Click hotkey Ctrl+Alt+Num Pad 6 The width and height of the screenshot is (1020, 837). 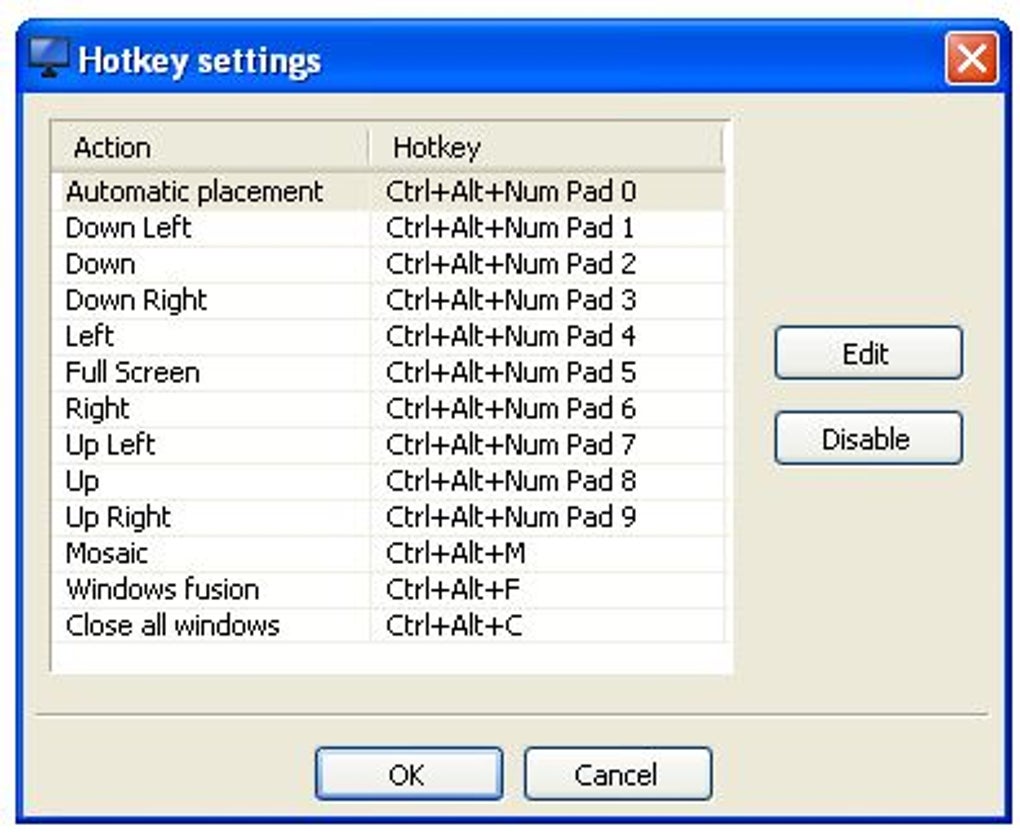pos(511,409)
